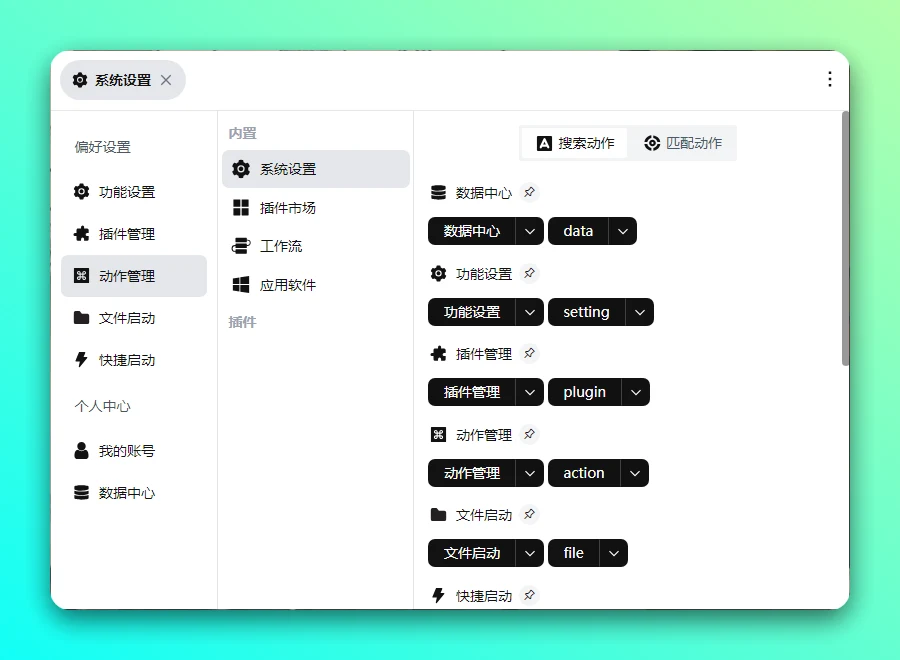The image size is (900, 660).
Task: Open 文件启动 folder icon in sidebar
Action: click(82, 318)
